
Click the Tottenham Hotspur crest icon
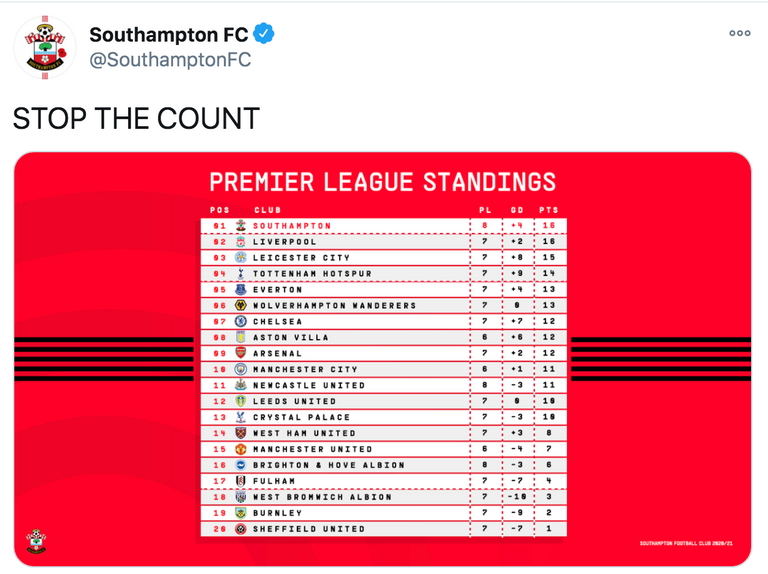point(240,274)
